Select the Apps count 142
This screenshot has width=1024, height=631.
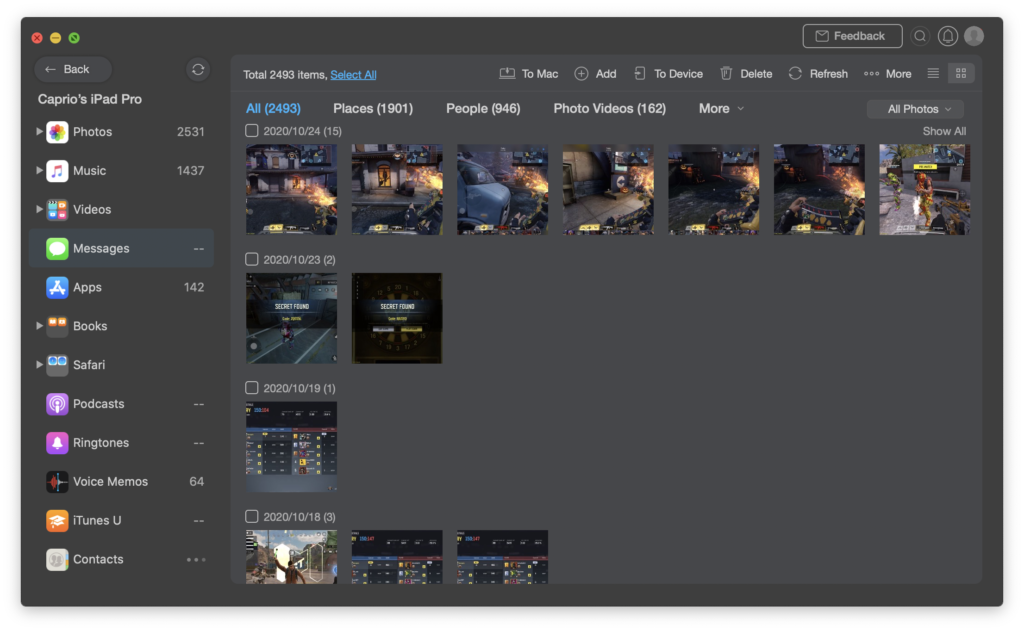pyautogui.click(x=194, y=287)
